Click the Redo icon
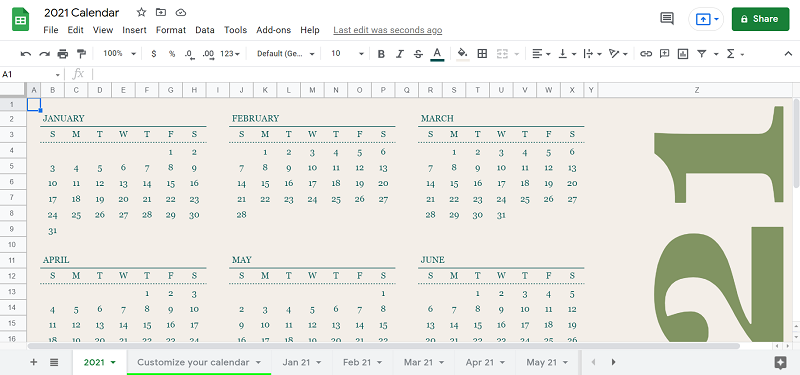 [44, 54]
